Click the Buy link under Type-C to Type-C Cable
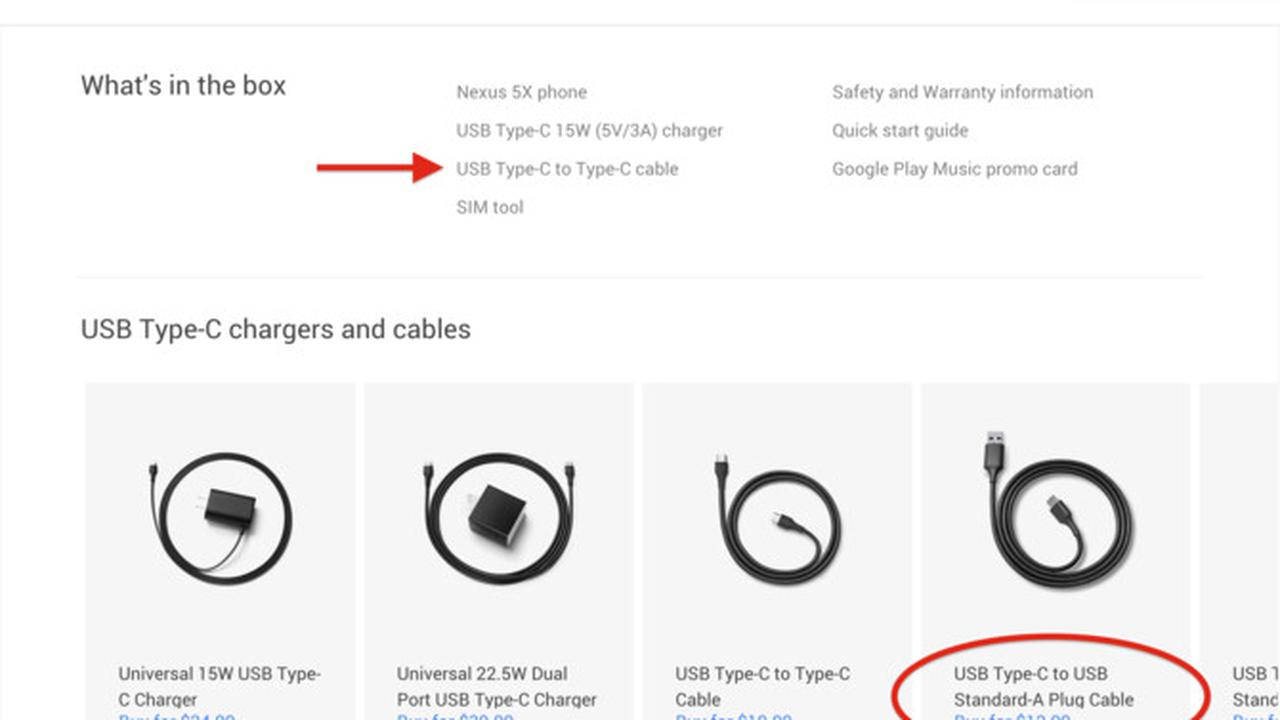The width and height of the screenshot is (1280, 720). point(734,716)
